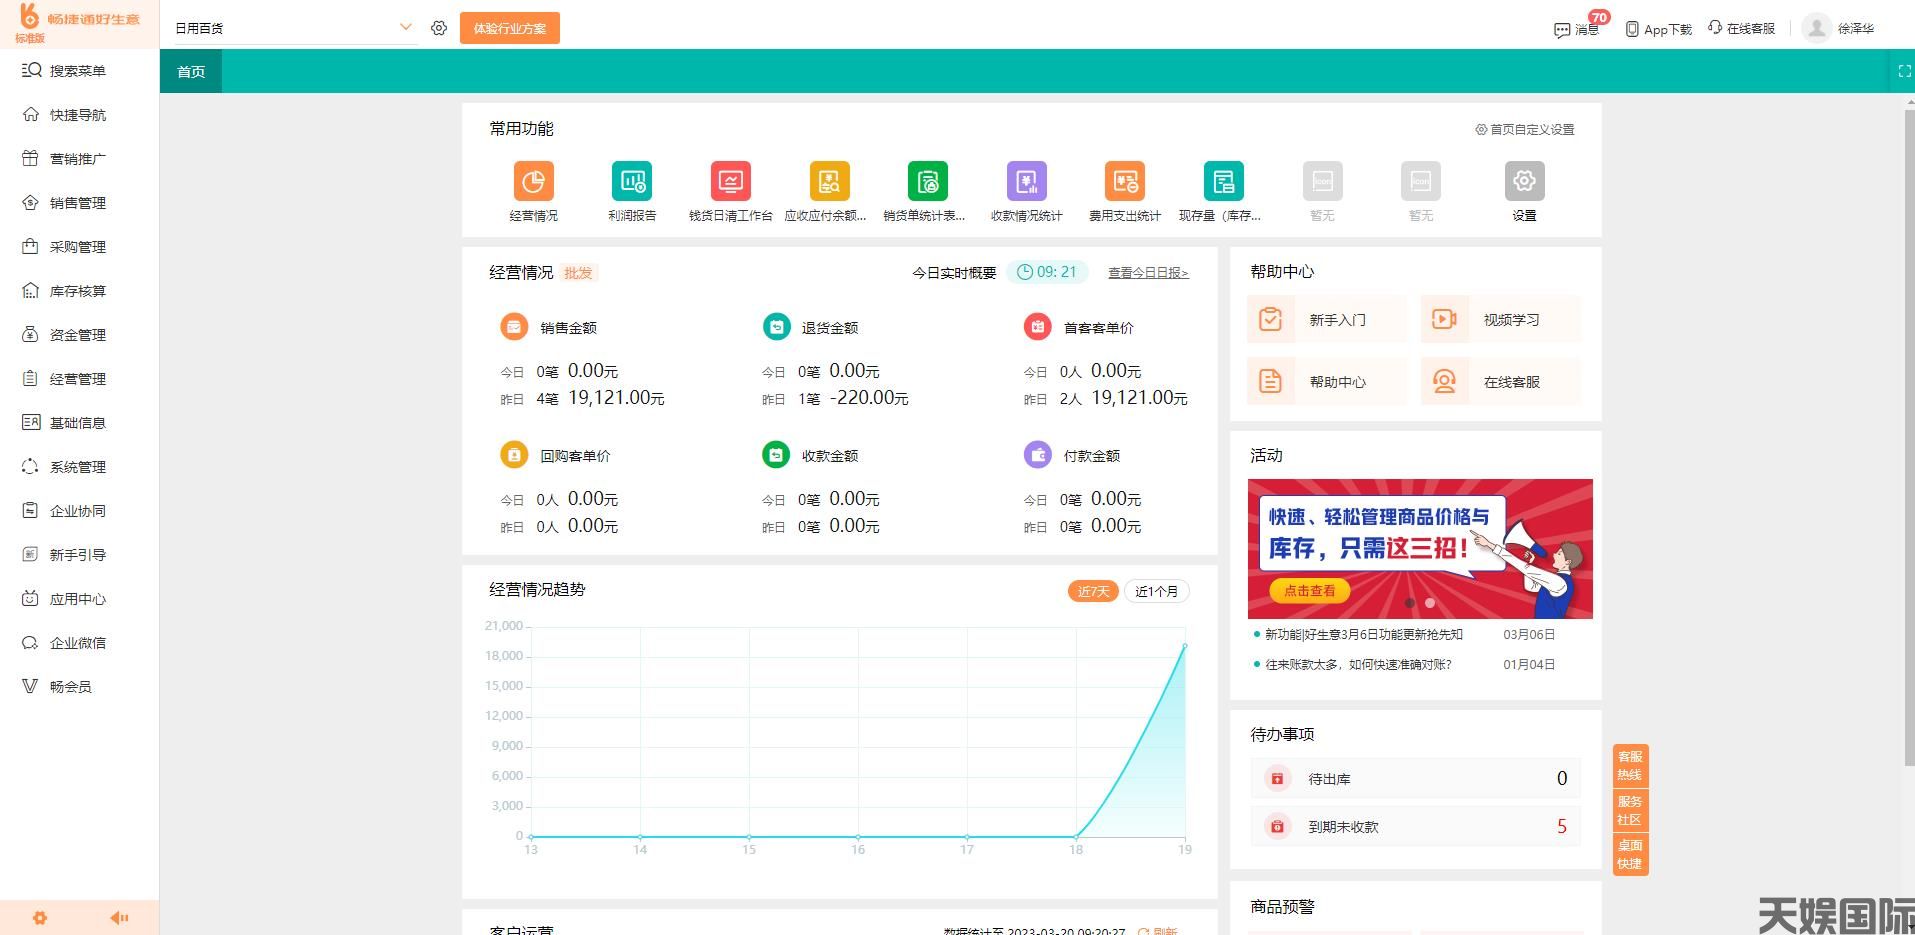
Task: Open the 营销推广 sidebar menu
Action: 79,158
